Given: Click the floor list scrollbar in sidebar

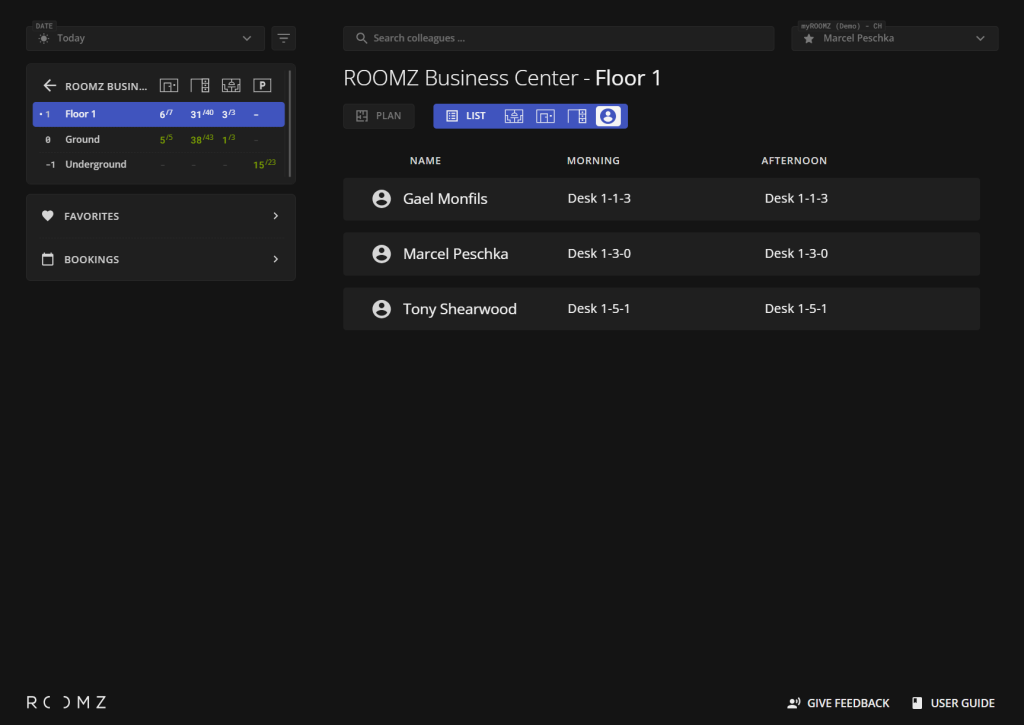Looking at the screenshot, I should pyautogui.click(x=291, y=120).
